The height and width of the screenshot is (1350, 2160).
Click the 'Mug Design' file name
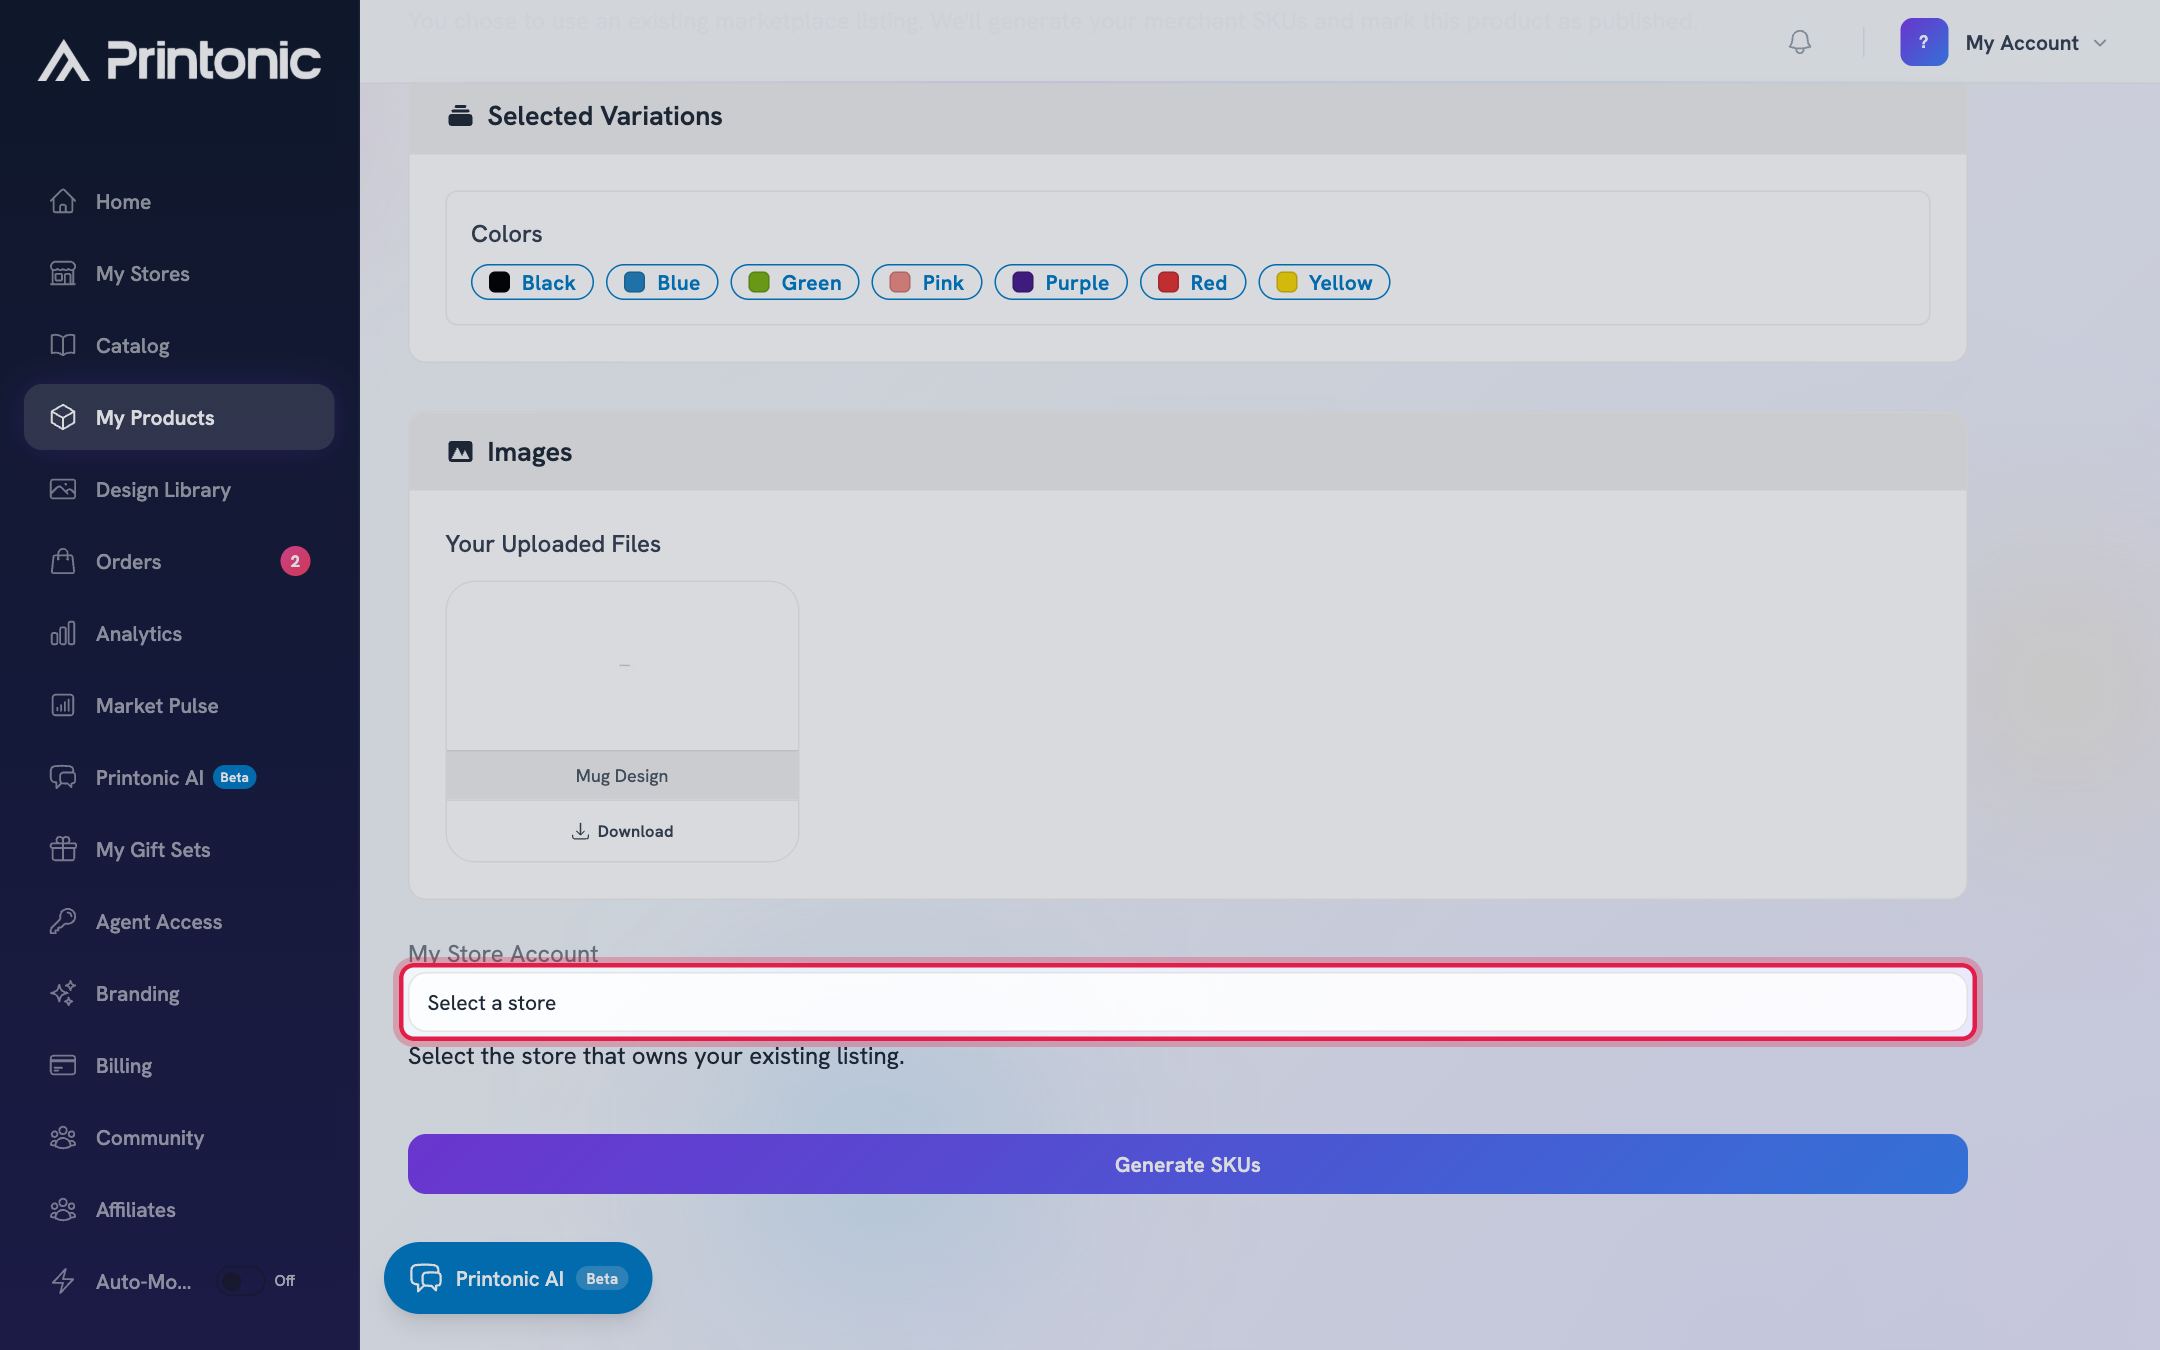click(x=622, y=776)
